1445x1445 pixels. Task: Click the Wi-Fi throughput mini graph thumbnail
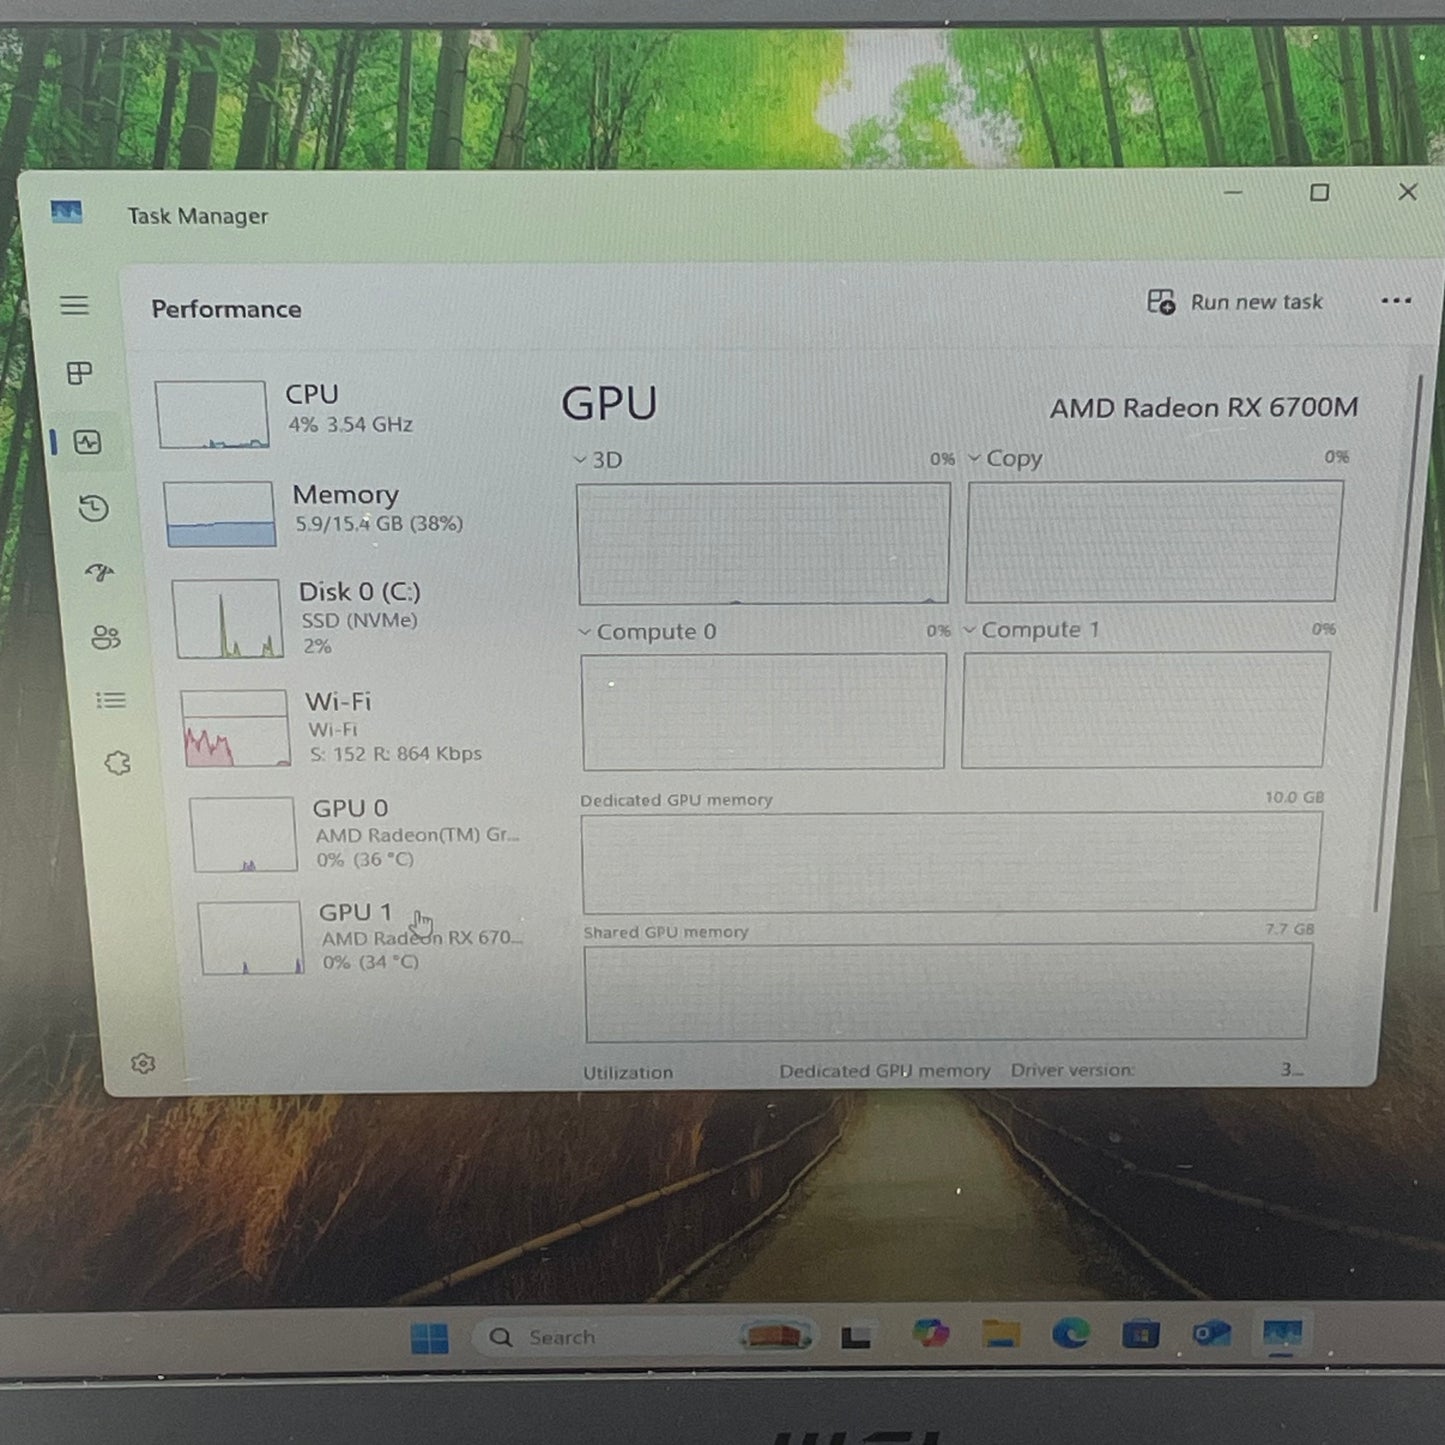235,728
